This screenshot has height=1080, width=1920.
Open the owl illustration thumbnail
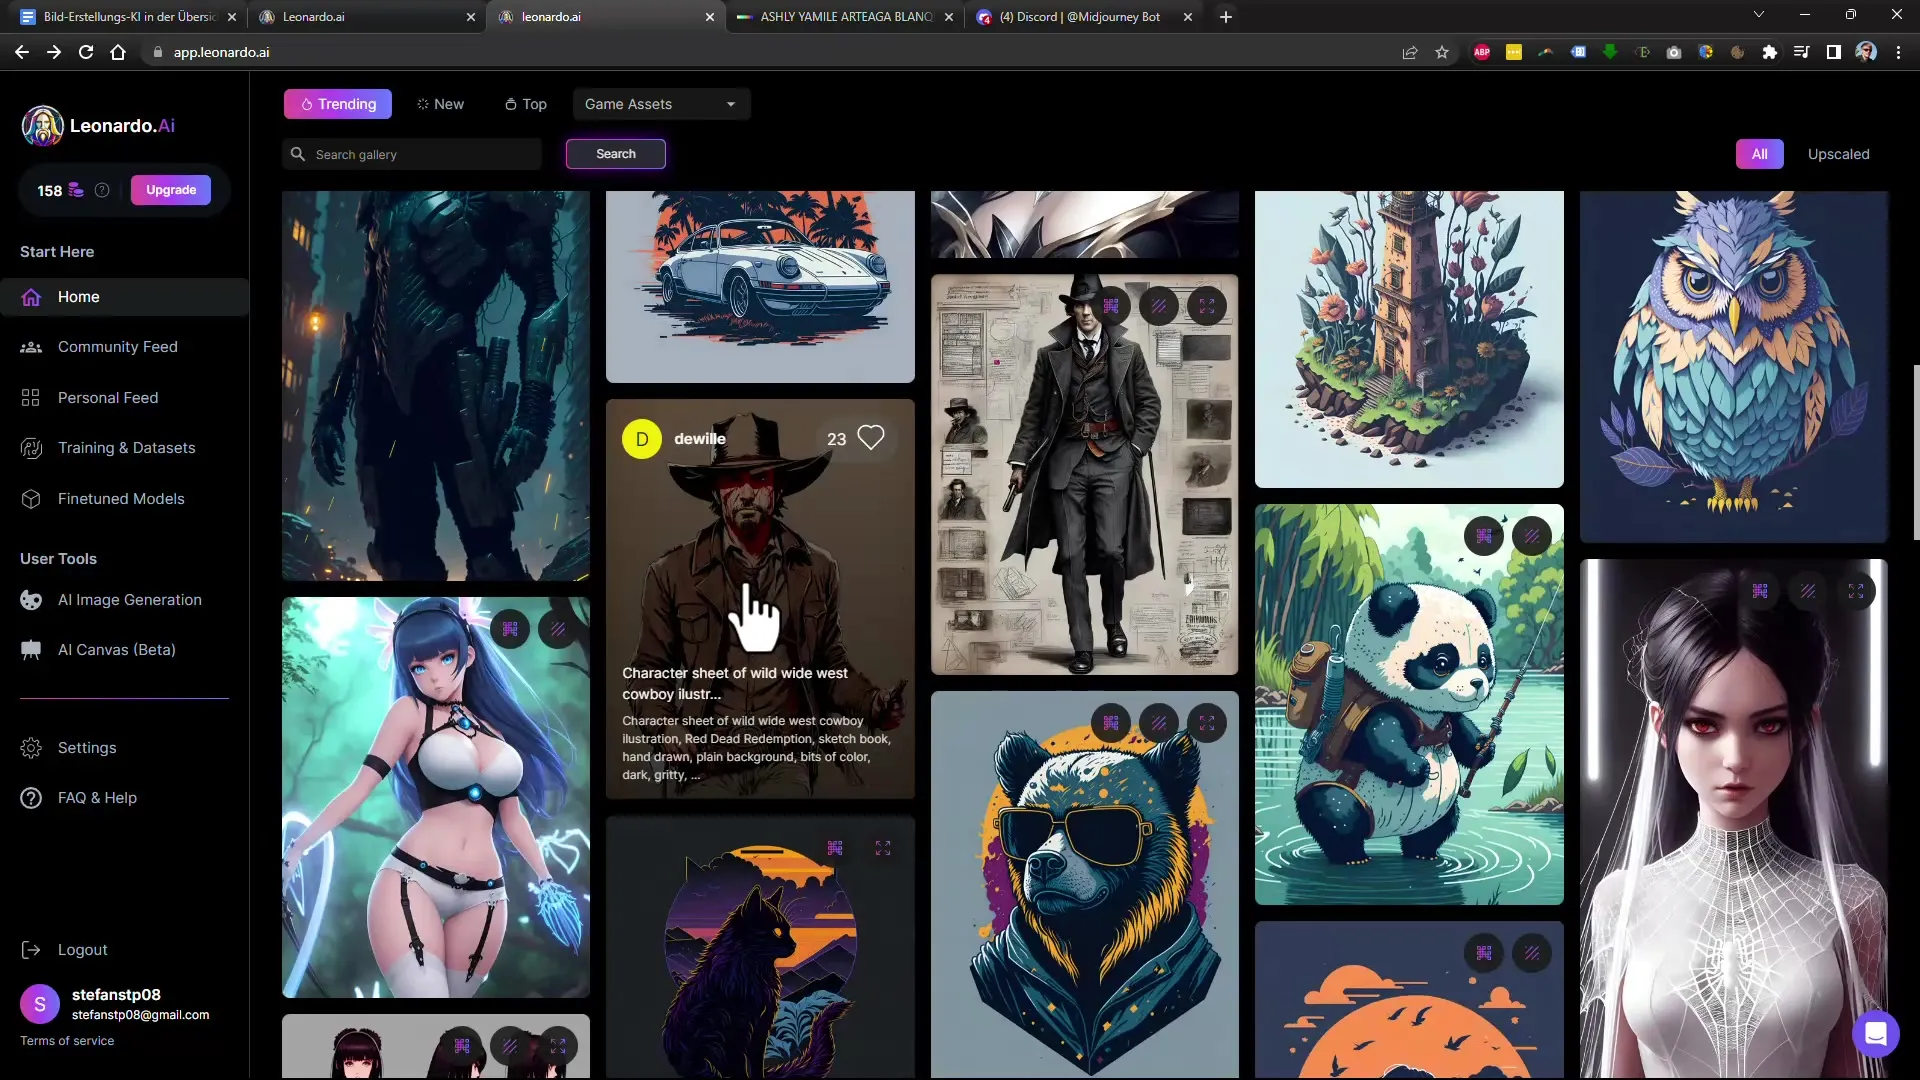coord(1734,366)
